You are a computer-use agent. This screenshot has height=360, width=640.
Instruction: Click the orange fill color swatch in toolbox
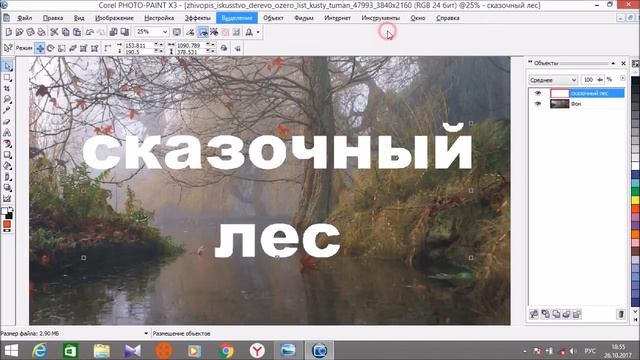pos(7,224)
